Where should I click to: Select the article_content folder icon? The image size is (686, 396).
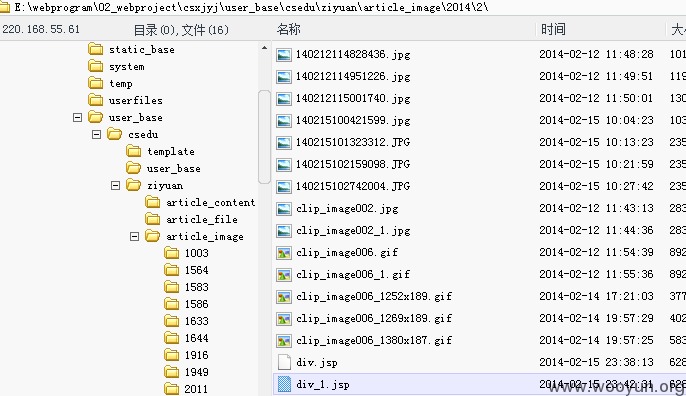click(x=153, y=202)
